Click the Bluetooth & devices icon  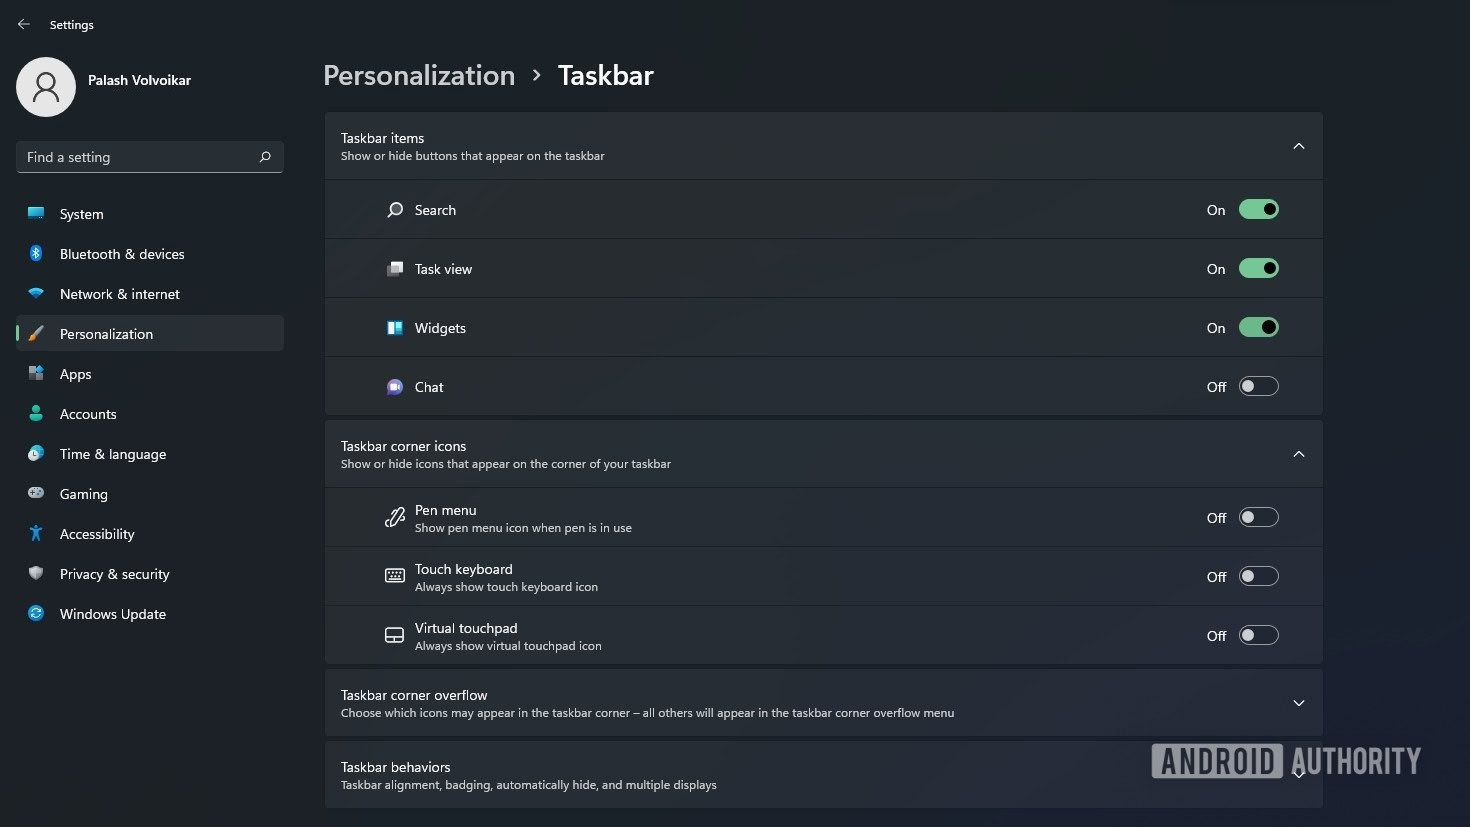(x=36, y=254)
